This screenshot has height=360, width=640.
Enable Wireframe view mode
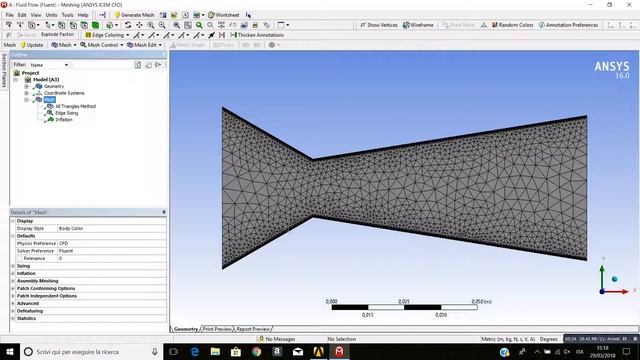tap(418, 25)
